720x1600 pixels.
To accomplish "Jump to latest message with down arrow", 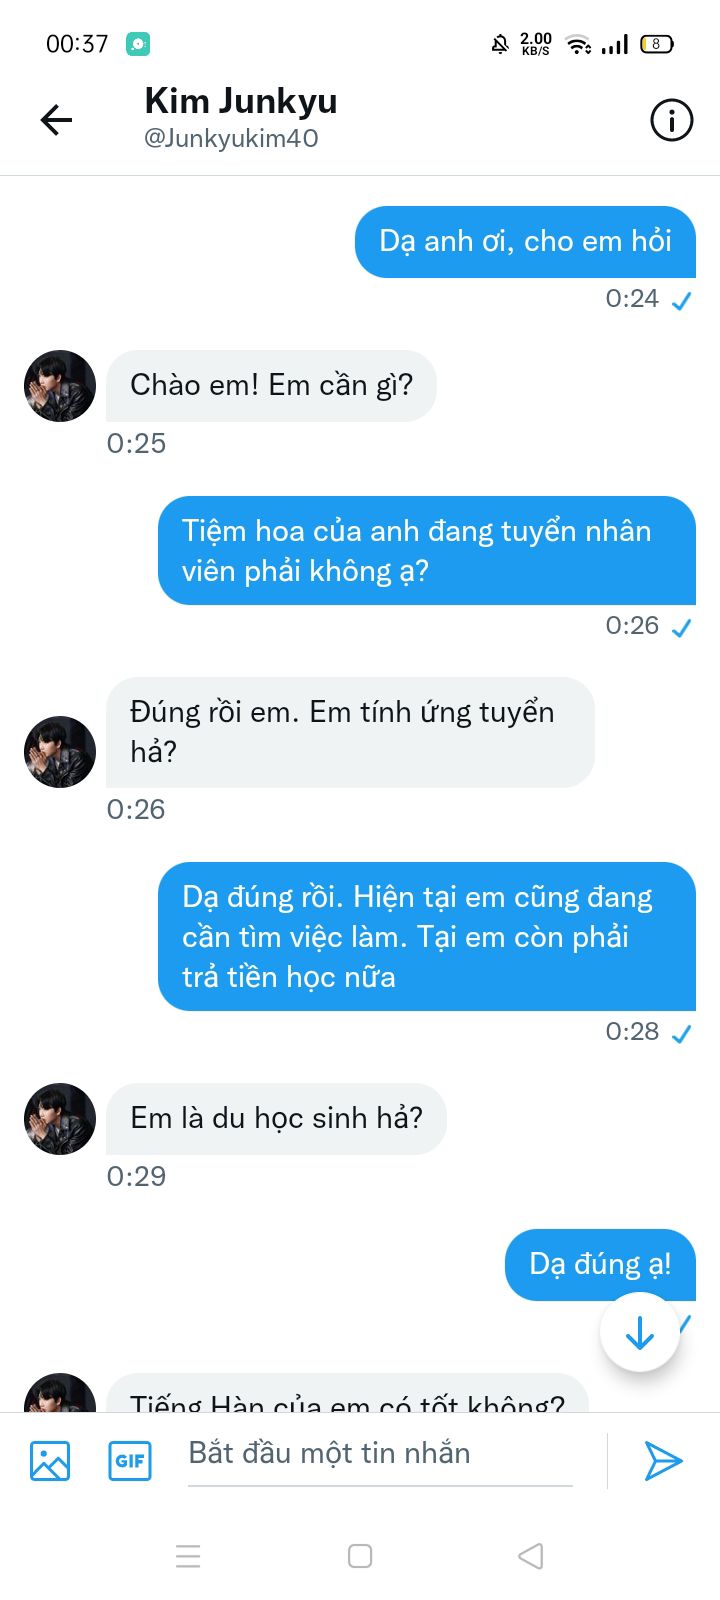I will 639,1332.
